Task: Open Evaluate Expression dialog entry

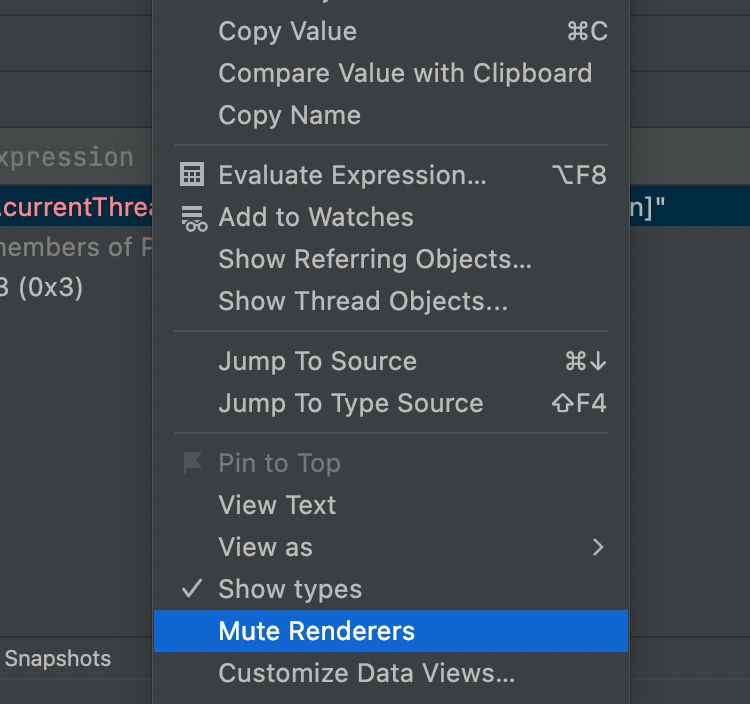Action: tap(352, 175)
